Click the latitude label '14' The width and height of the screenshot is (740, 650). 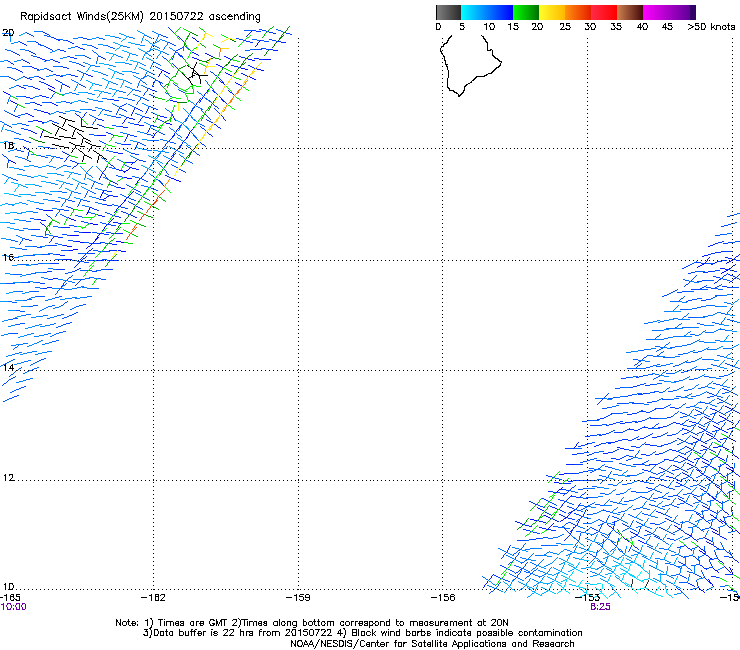8,367
